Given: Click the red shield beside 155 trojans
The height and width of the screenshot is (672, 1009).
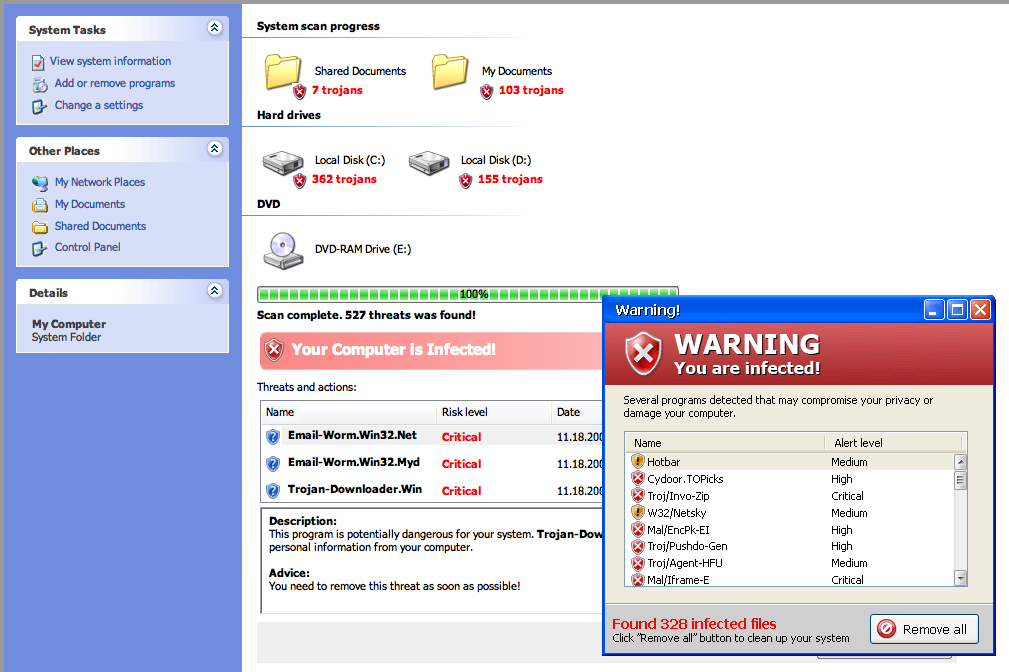Looking at the screenshot, I should [465, 181].
